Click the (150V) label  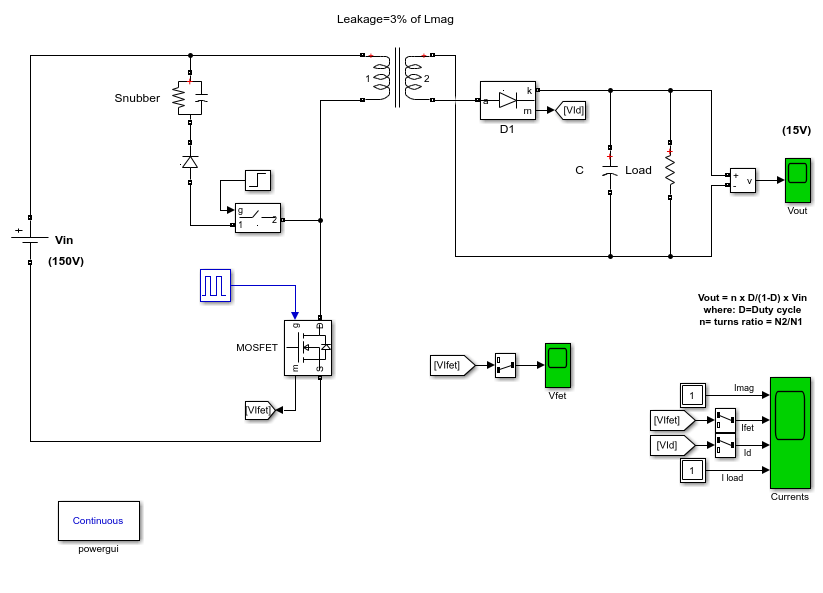[66, 261]
